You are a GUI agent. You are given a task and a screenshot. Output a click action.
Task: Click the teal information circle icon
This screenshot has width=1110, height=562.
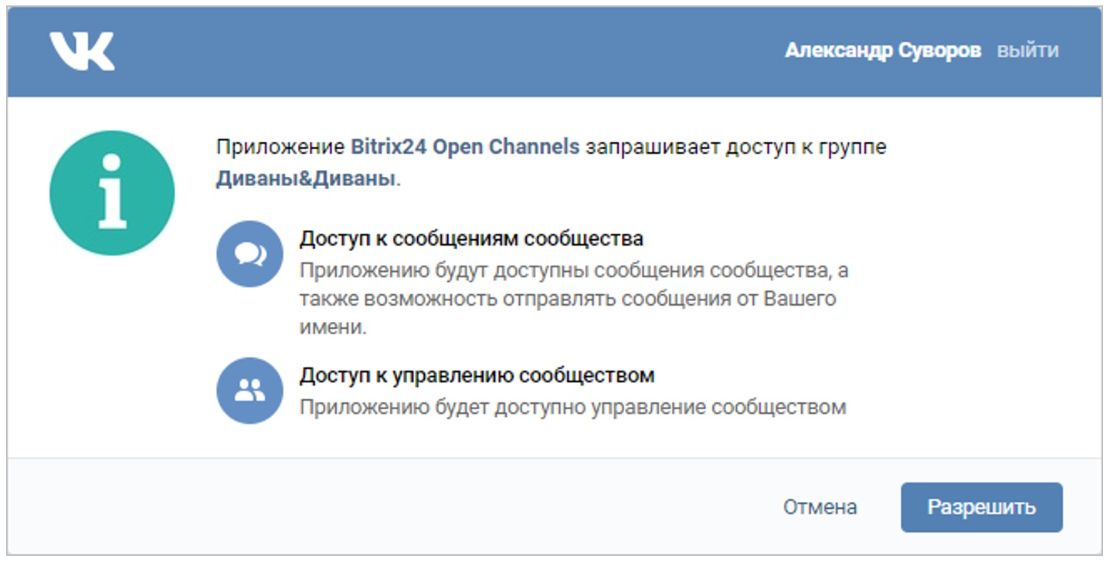(x=112, y=193)
